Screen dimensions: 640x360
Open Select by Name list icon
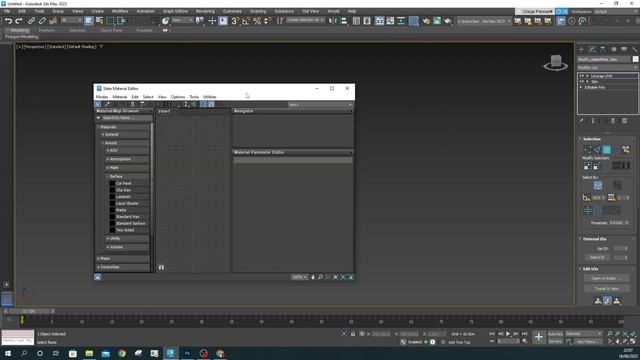point(99,21)
